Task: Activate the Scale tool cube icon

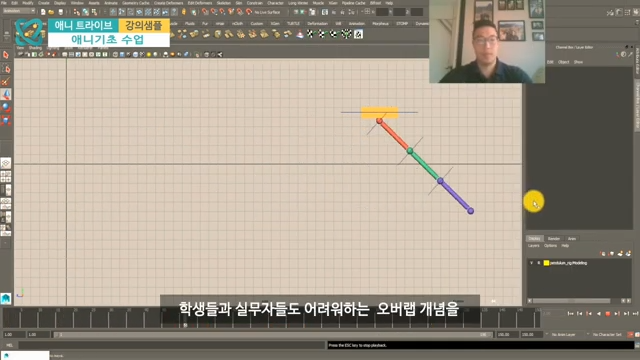Action: (6, 121)
